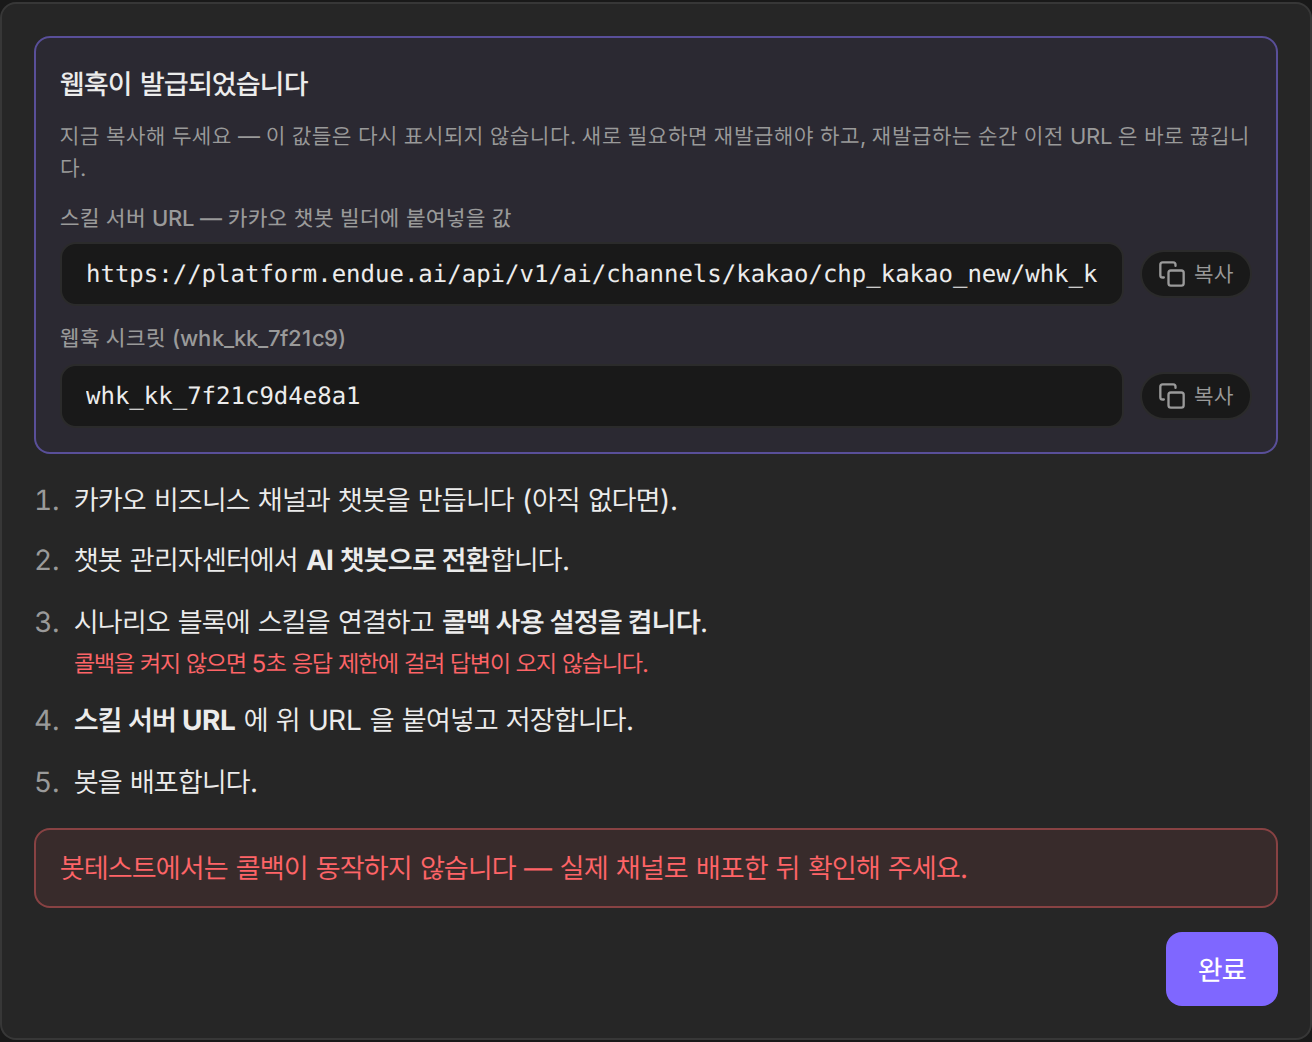This screenshot has height=1042, width=1312.
Task: Click the red 5초 응답 제한 warning
Action: (x=361, y=663)
